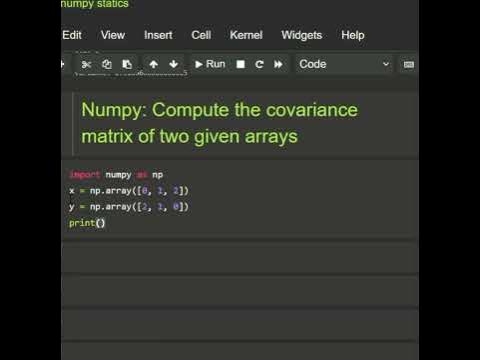Click the import numpy as np line
480x360 pixels.
(x=116, y=175)
